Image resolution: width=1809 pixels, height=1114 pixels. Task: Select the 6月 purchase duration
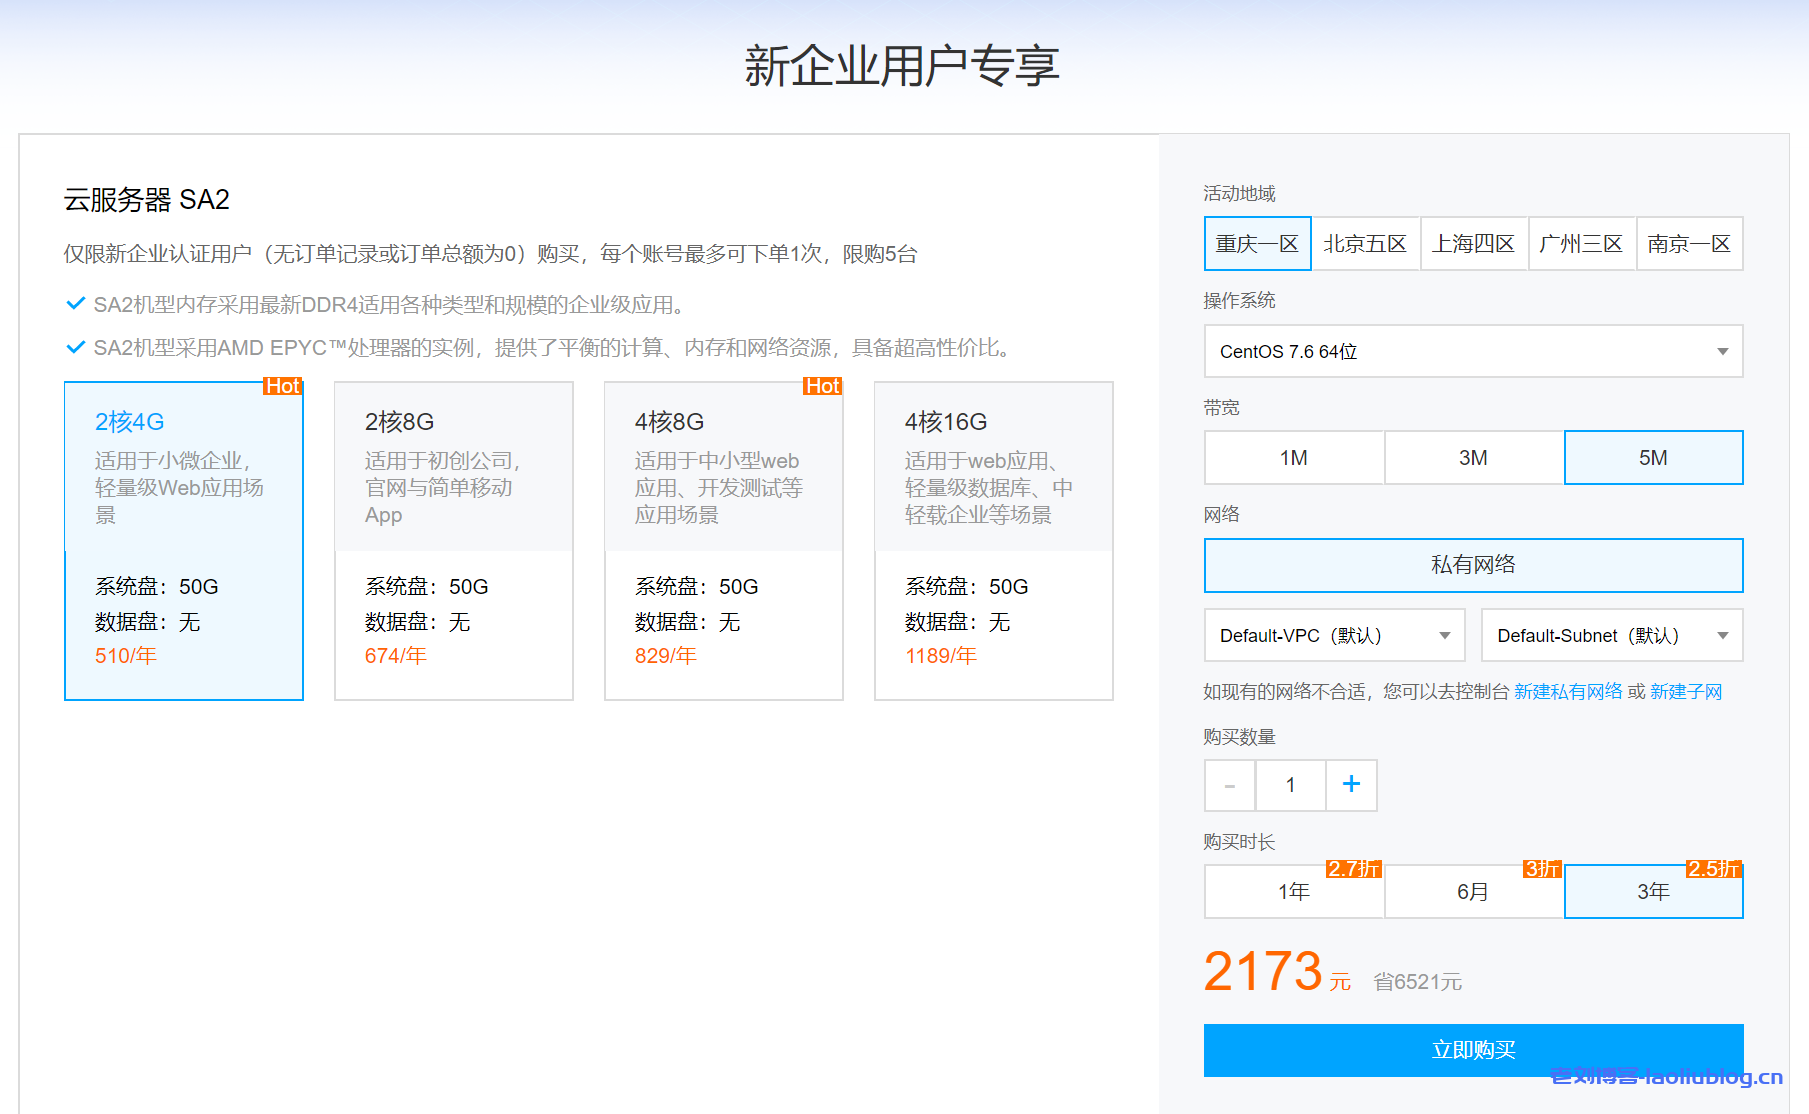click(1473, 891)
